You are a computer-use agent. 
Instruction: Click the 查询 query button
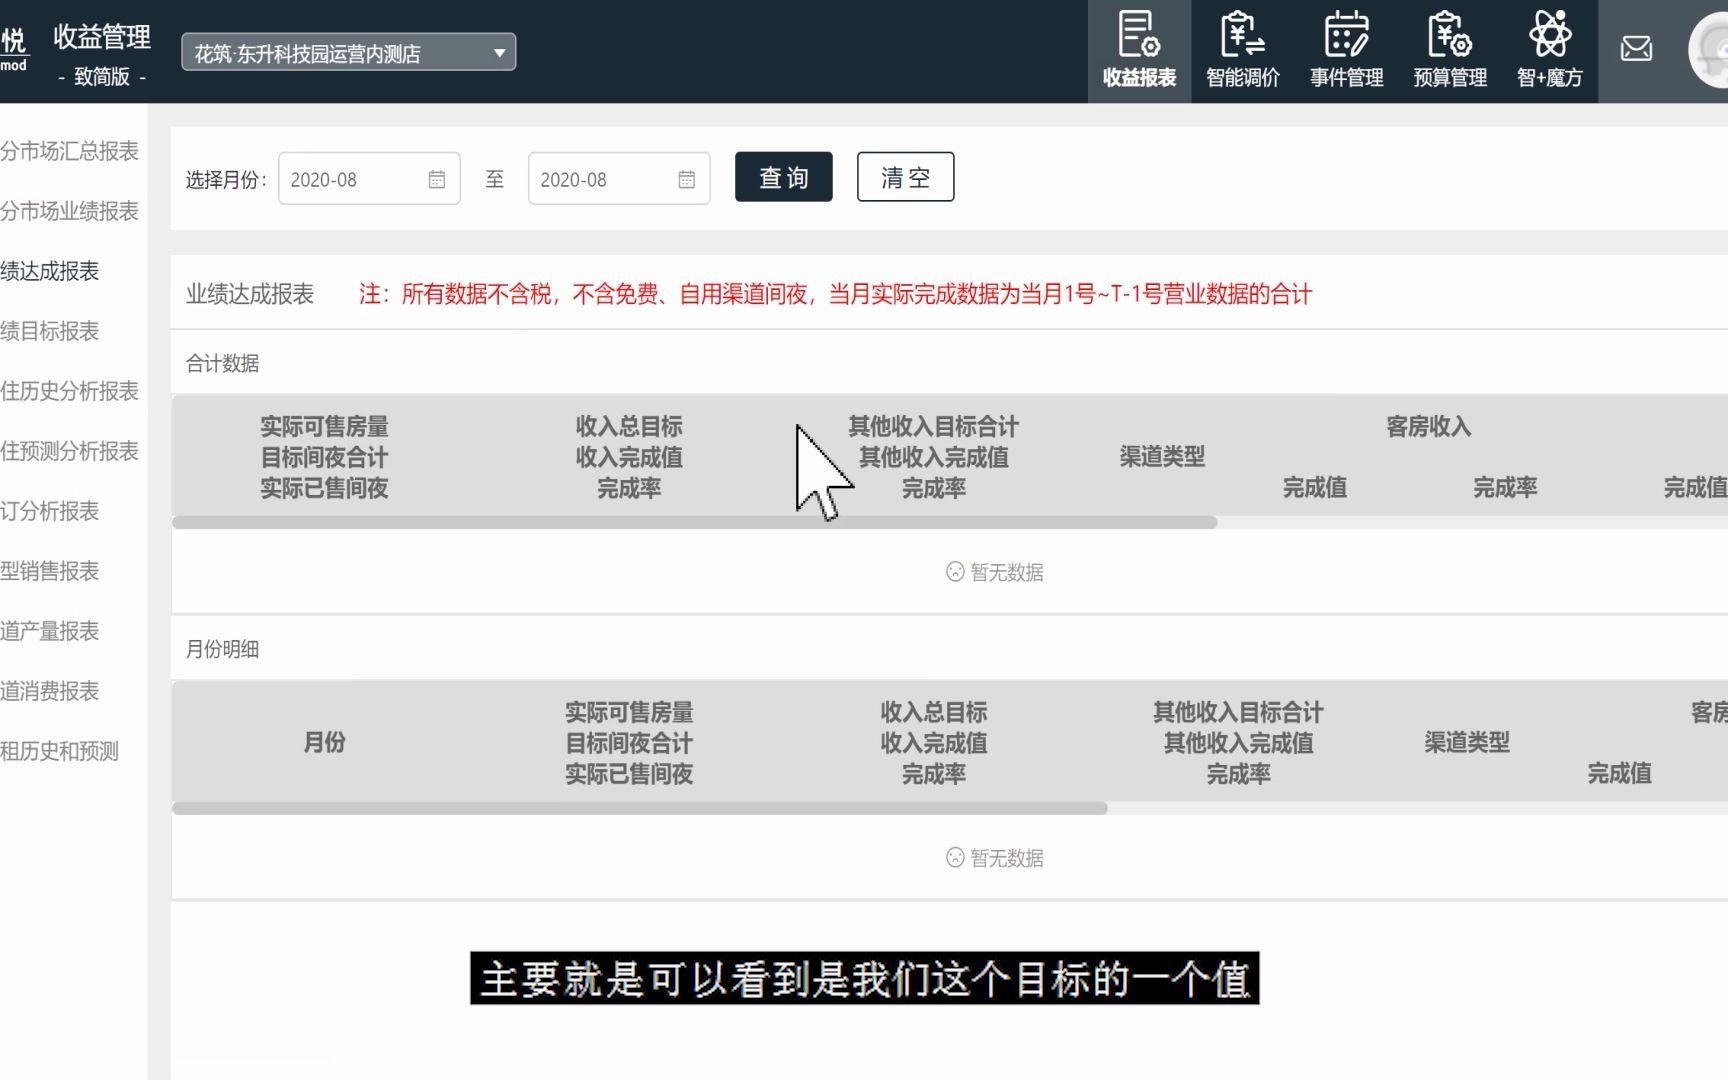click(x=784, y=177)
